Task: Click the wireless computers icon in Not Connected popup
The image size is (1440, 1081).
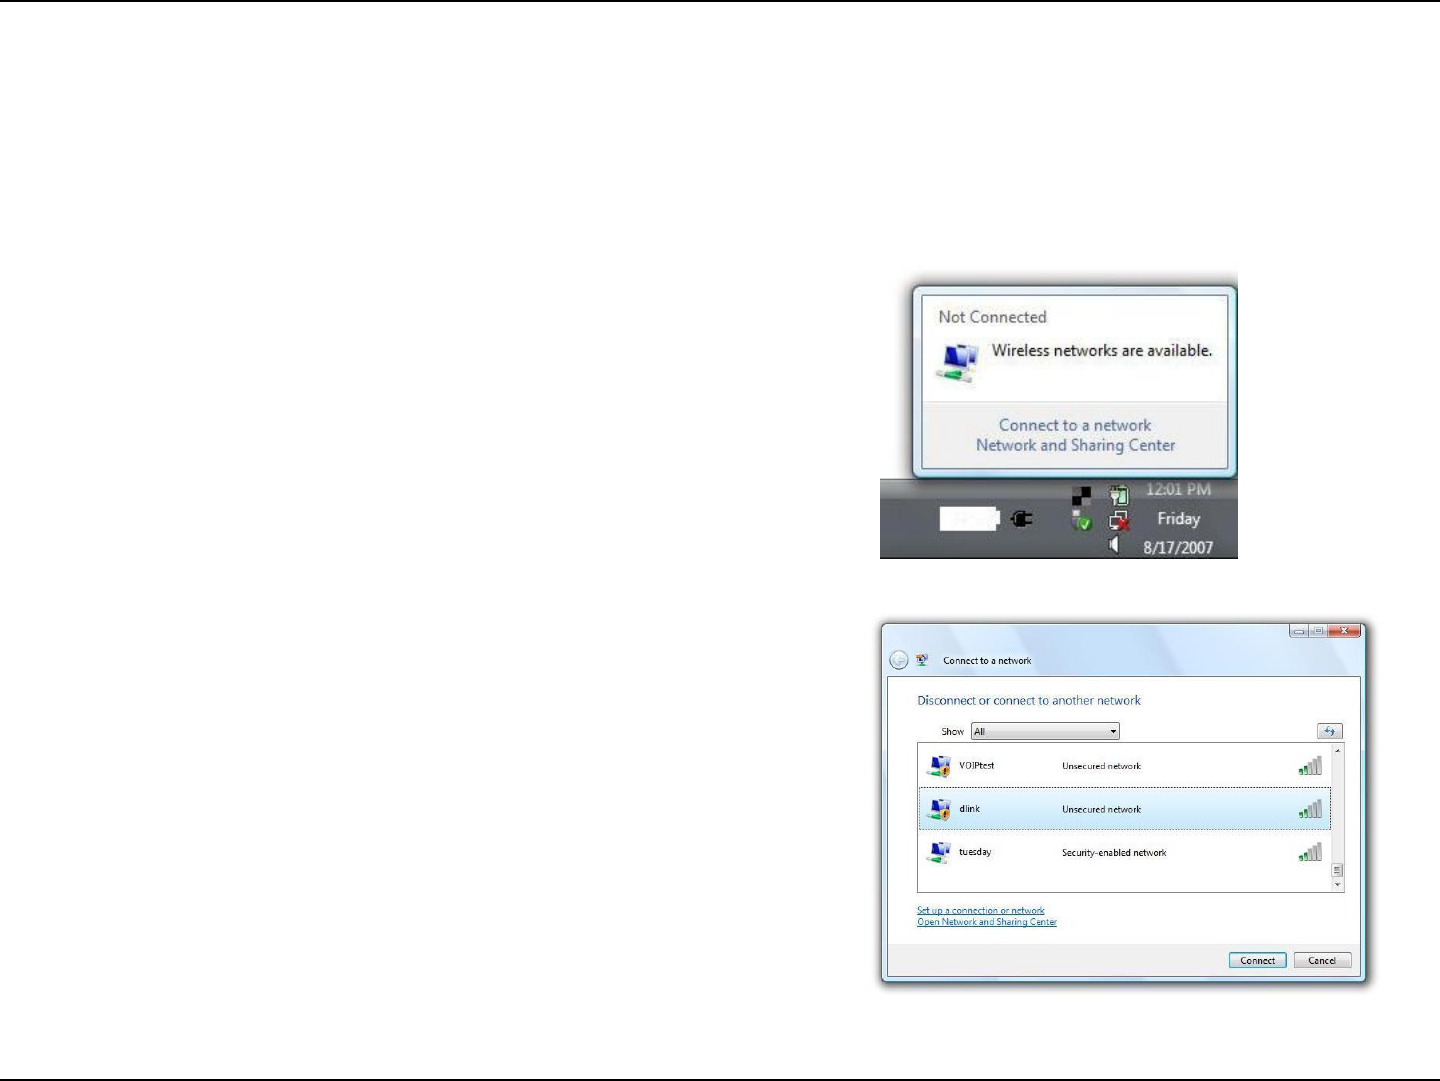Action: tap(958, 361)
